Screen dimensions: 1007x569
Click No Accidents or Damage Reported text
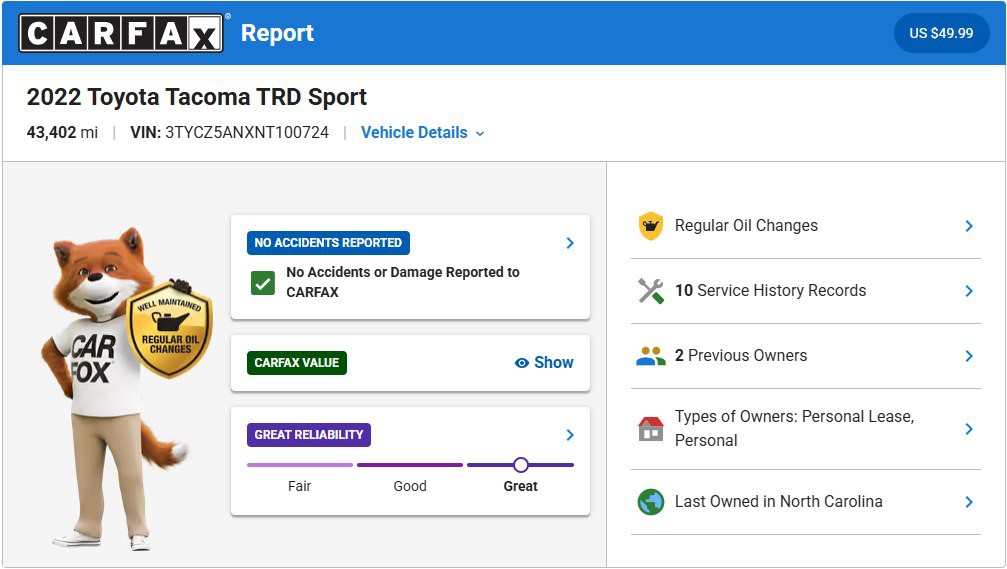click(403, 282)
